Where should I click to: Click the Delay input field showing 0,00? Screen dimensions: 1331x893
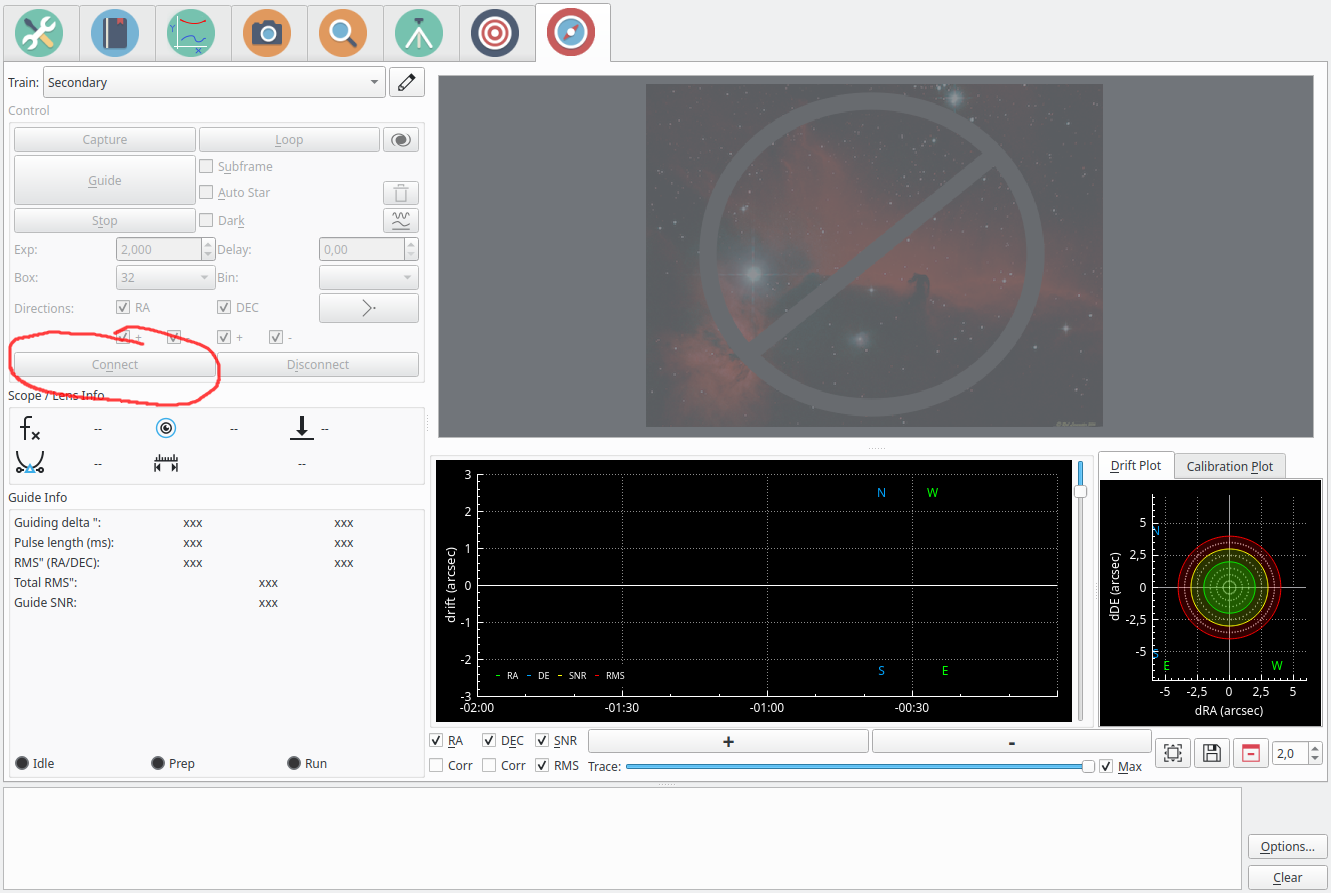pyautogui.click(x=361, y=250)
